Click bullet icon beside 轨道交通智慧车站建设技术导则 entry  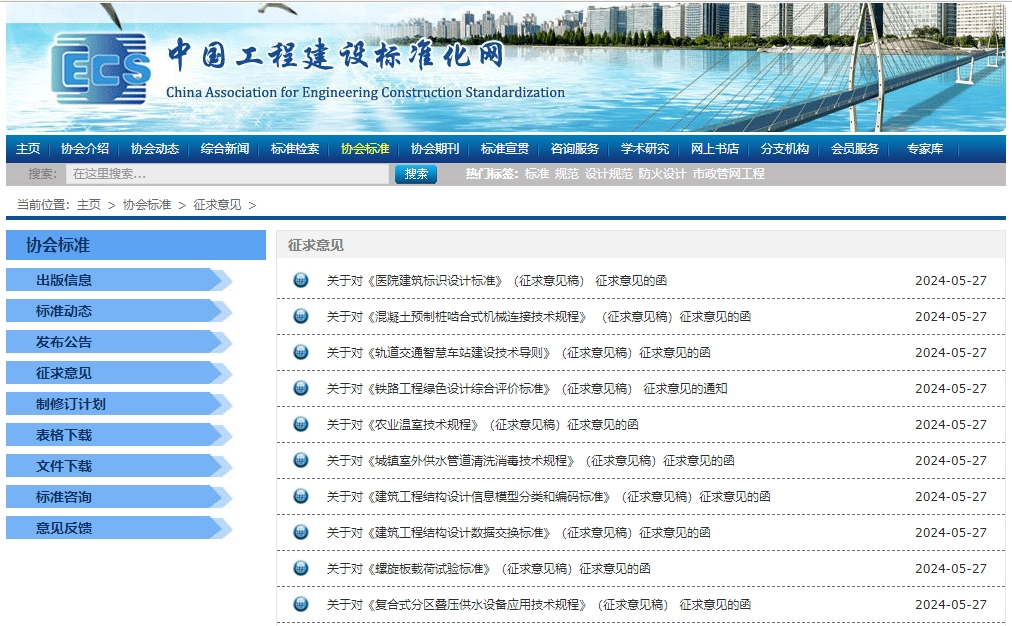click(301, 352)
